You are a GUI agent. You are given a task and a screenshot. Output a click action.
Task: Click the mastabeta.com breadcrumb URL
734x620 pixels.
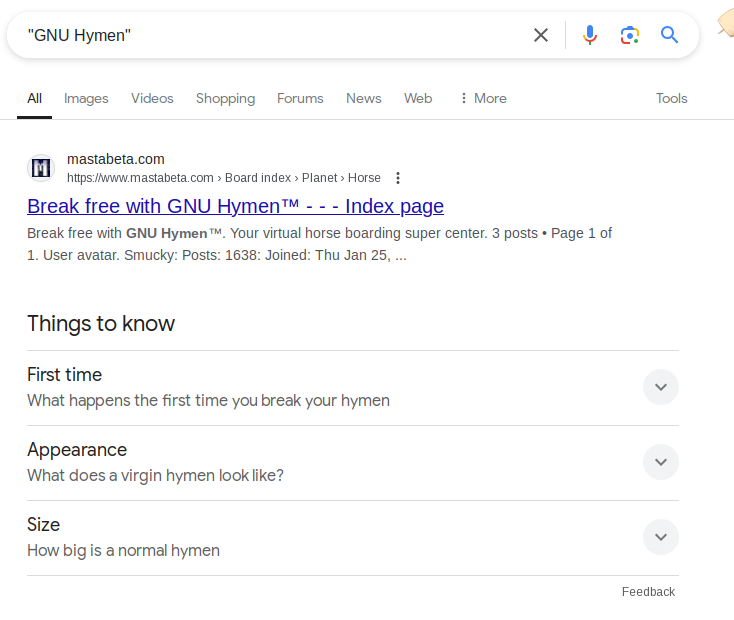coord(224,178)
